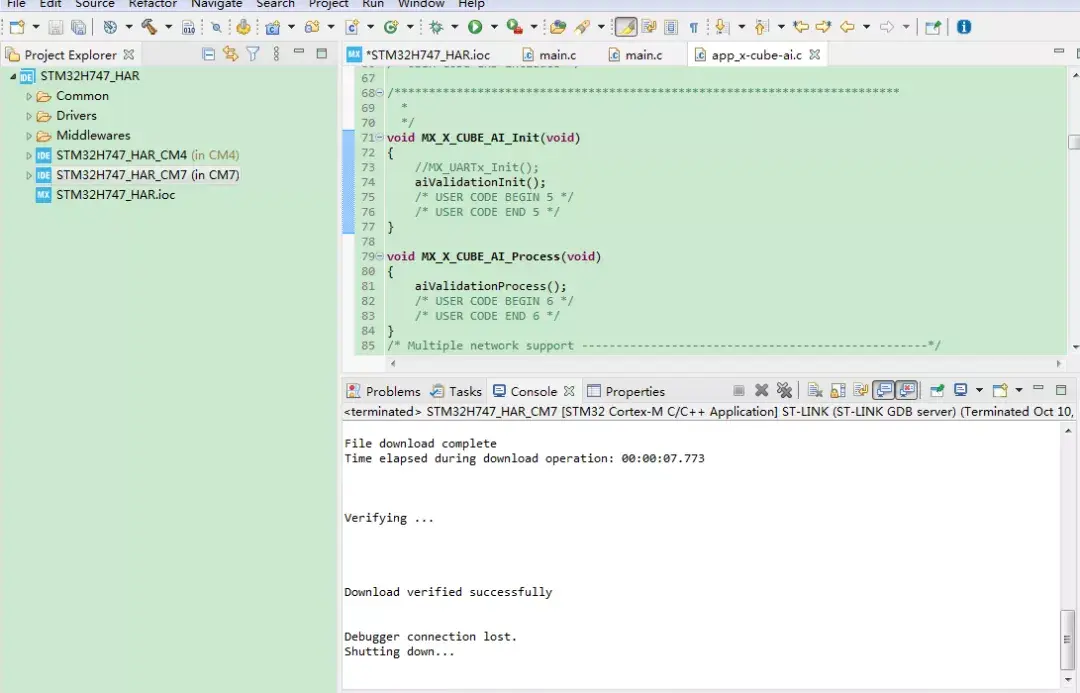
Task: Open the Refactor menu
Action: (x=152, y=4)
